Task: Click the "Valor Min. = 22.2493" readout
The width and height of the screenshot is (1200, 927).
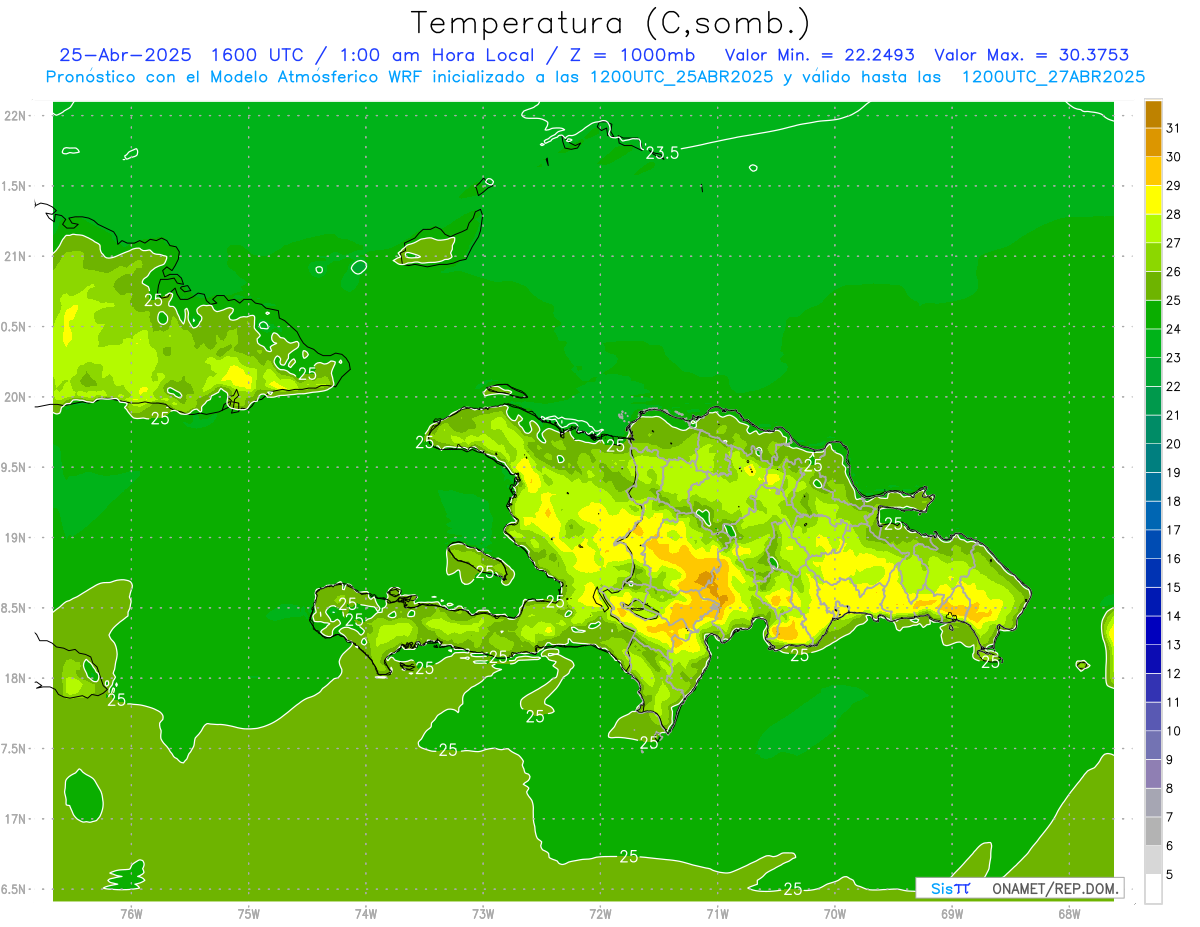Action: click(819, 55)
